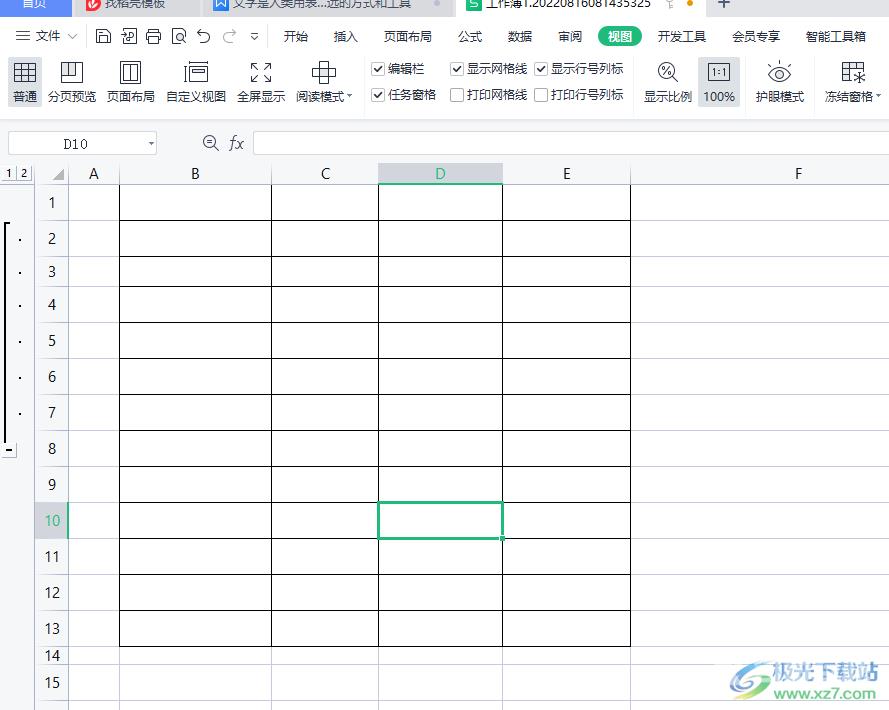Open 自定义视图 custom views
Image resolution: width=889 pixels, height=710 pixels.
click(x=196, y=82)
